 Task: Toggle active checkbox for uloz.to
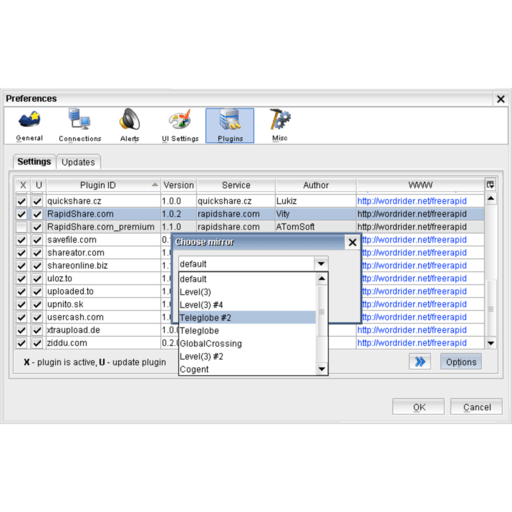tap(22, 278)
